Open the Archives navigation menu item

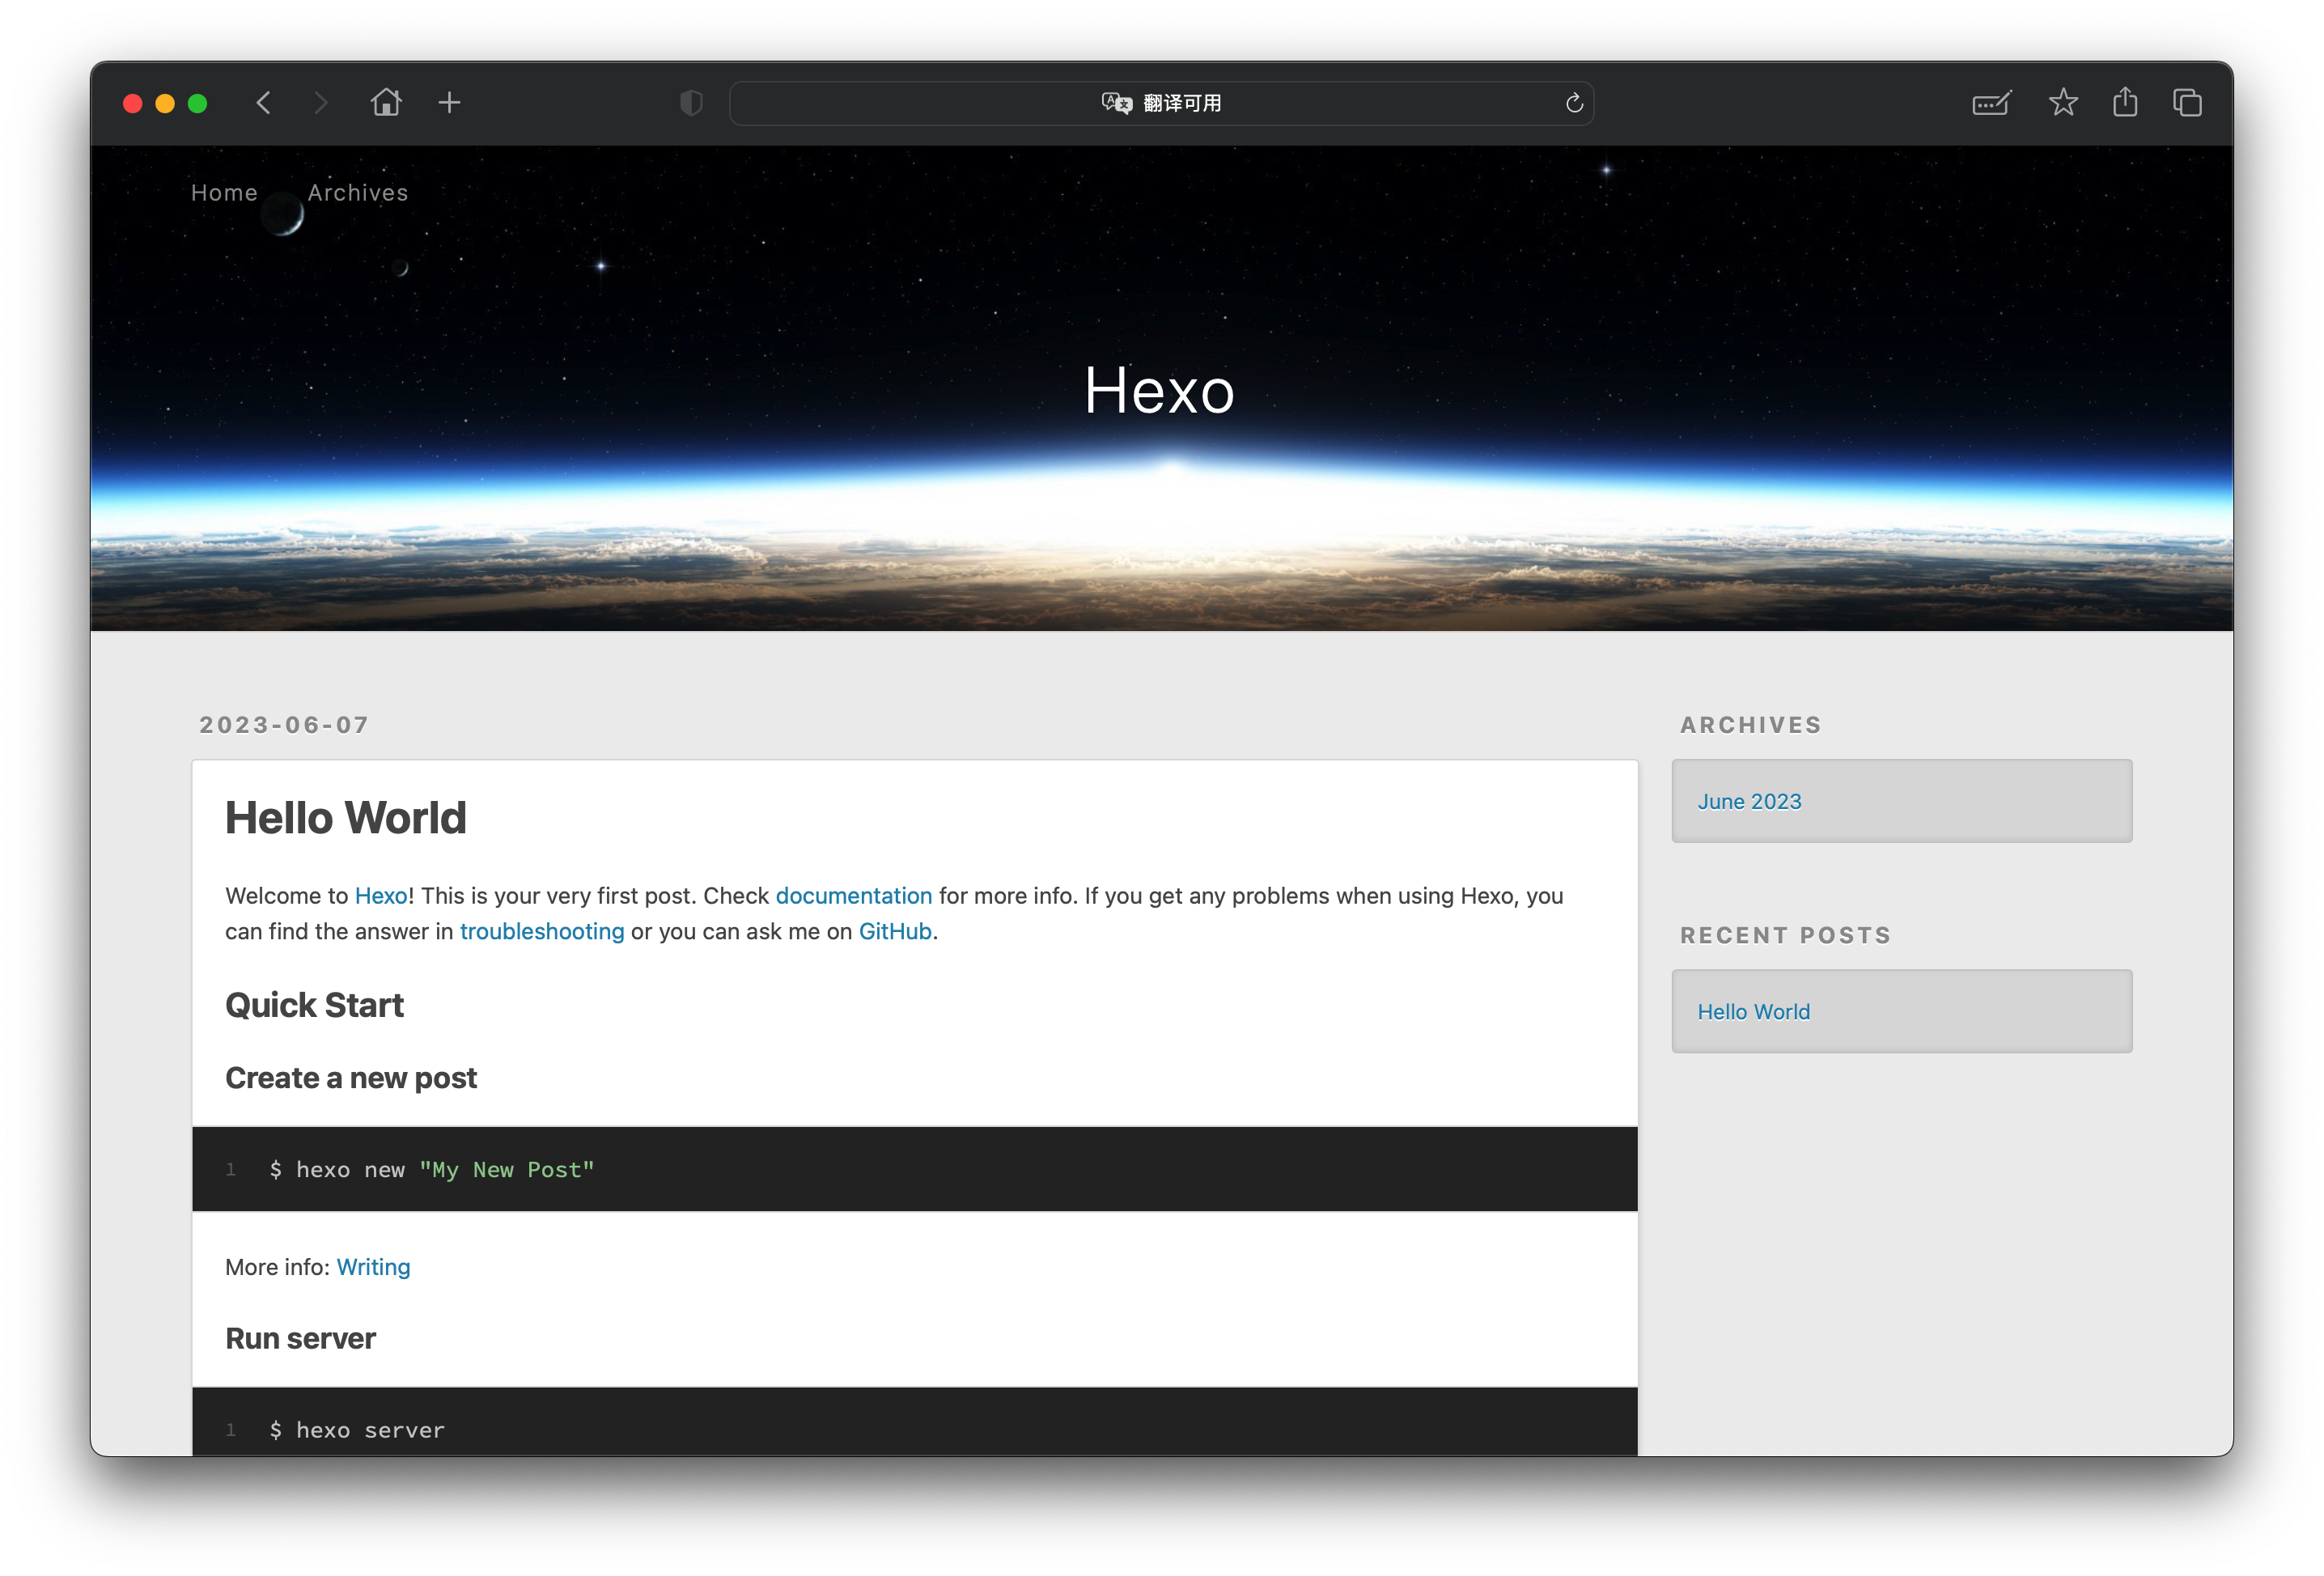tap(358, 192)
